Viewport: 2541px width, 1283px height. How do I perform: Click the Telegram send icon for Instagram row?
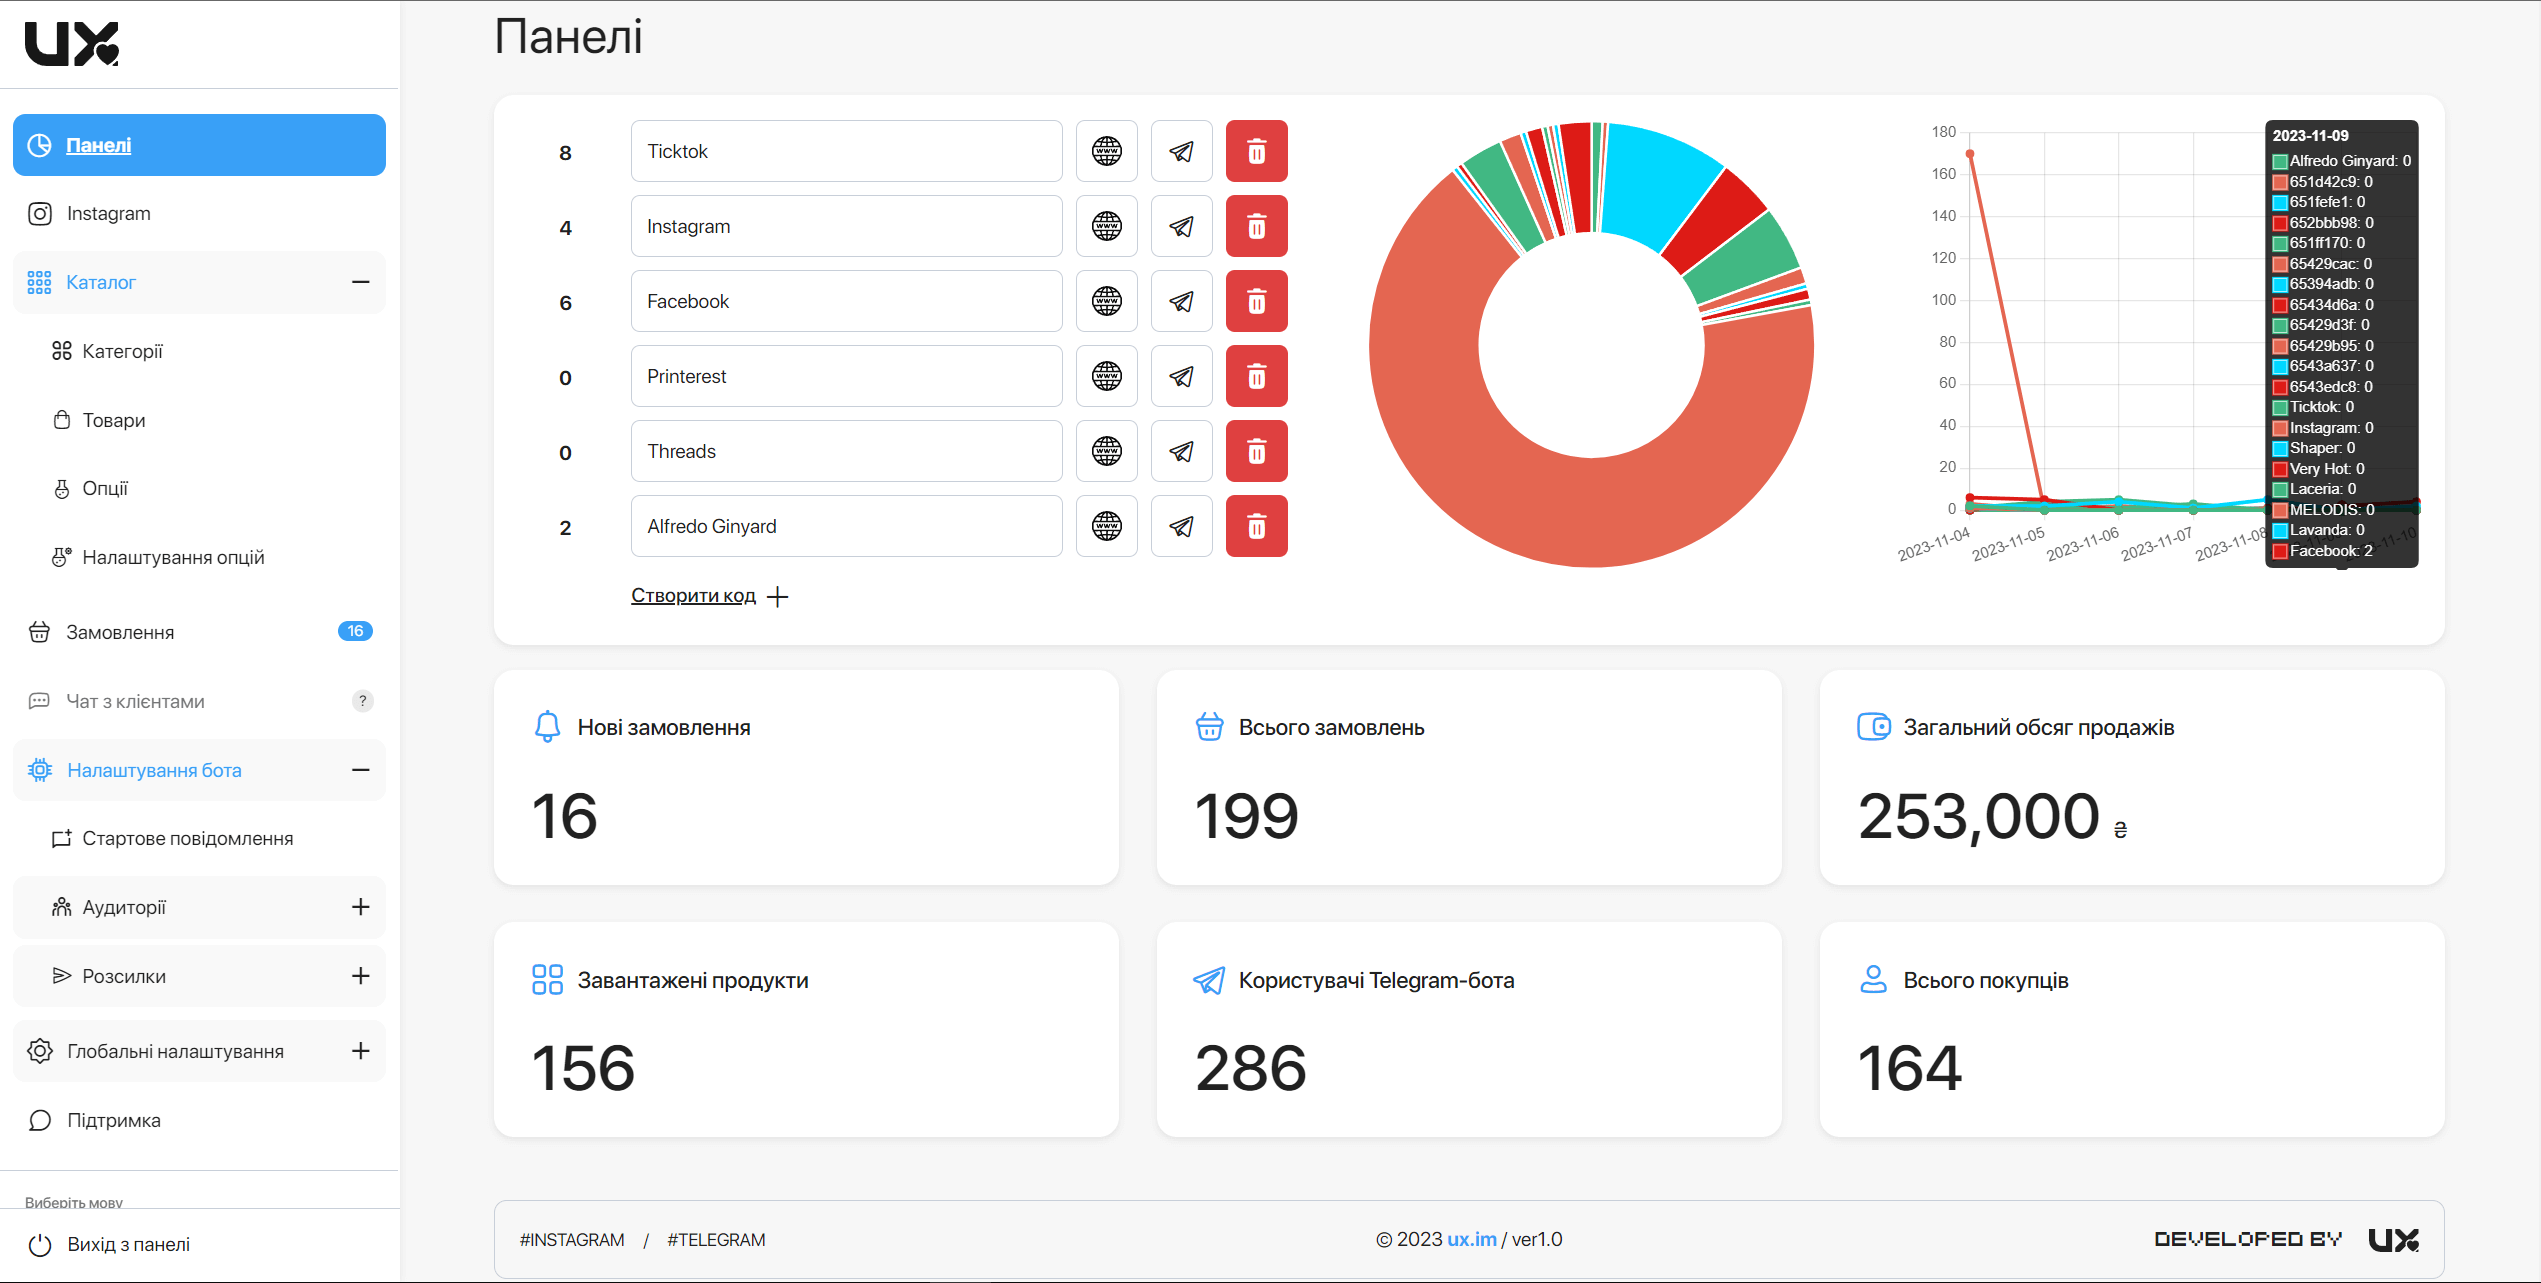click(1181, 226)
